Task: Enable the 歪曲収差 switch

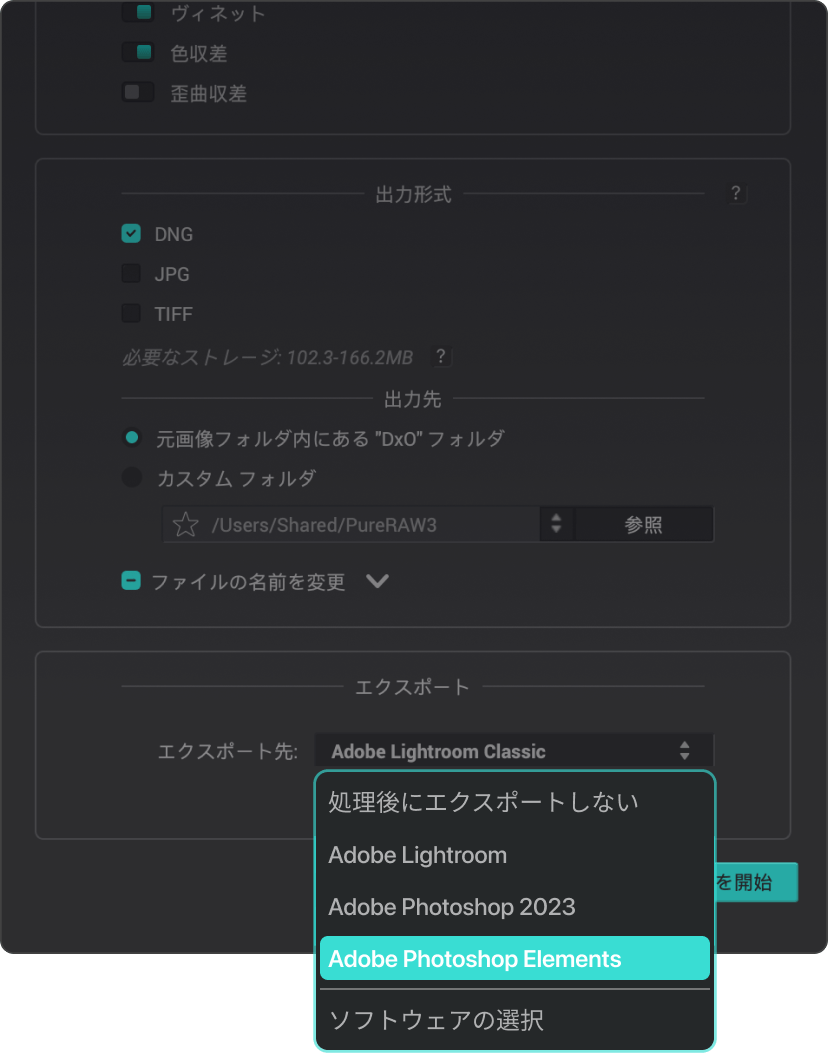Action: [138, 92]
